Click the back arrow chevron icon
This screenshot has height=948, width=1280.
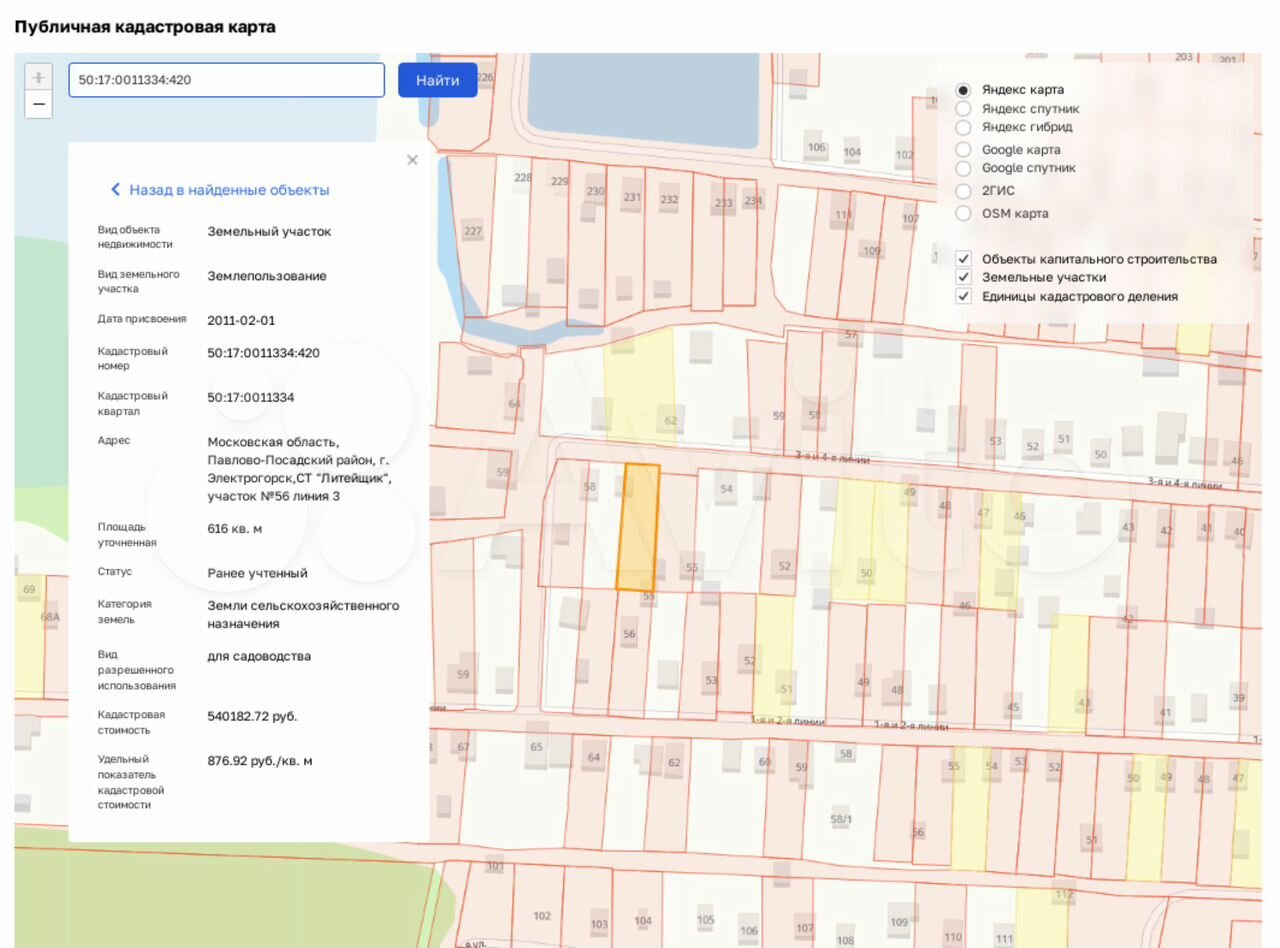point(115,190)
